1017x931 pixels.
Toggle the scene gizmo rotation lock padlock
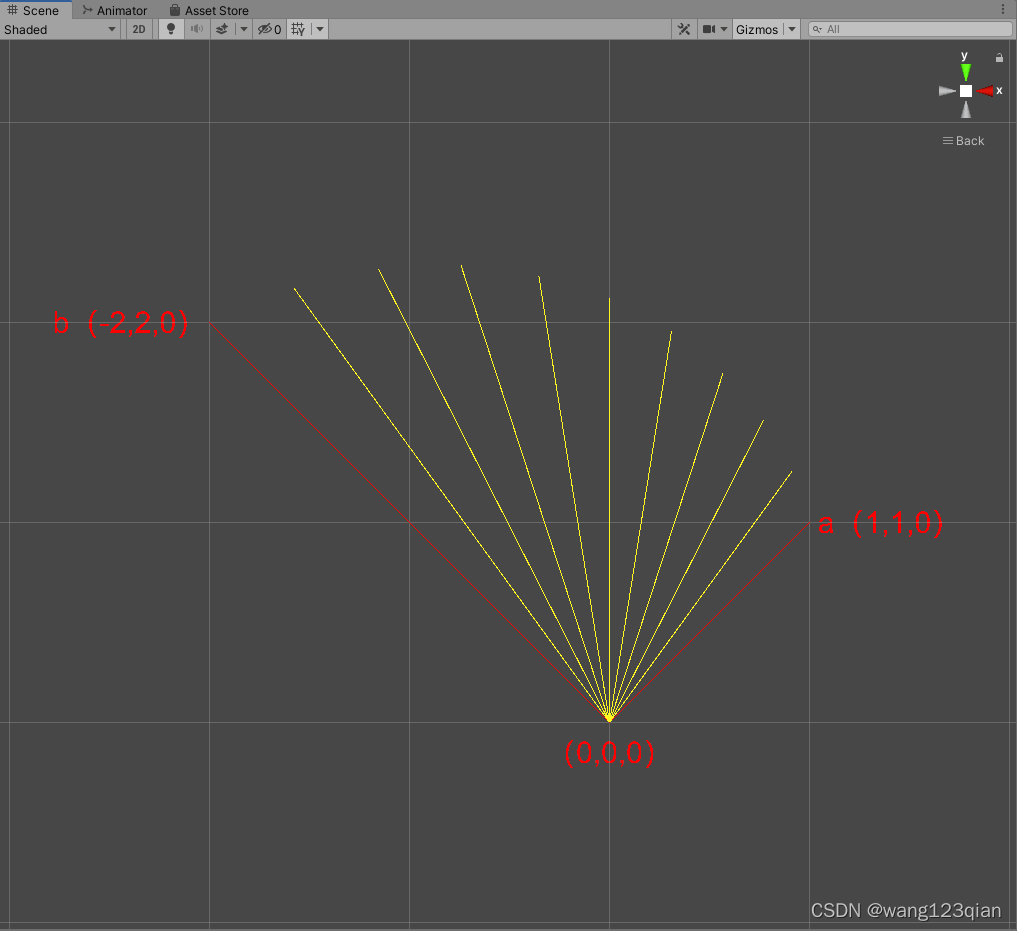(x=999, y=58)
